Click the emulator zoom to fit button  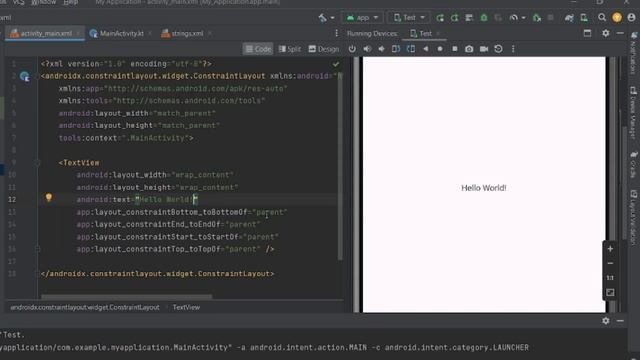(x=610, y=293)
